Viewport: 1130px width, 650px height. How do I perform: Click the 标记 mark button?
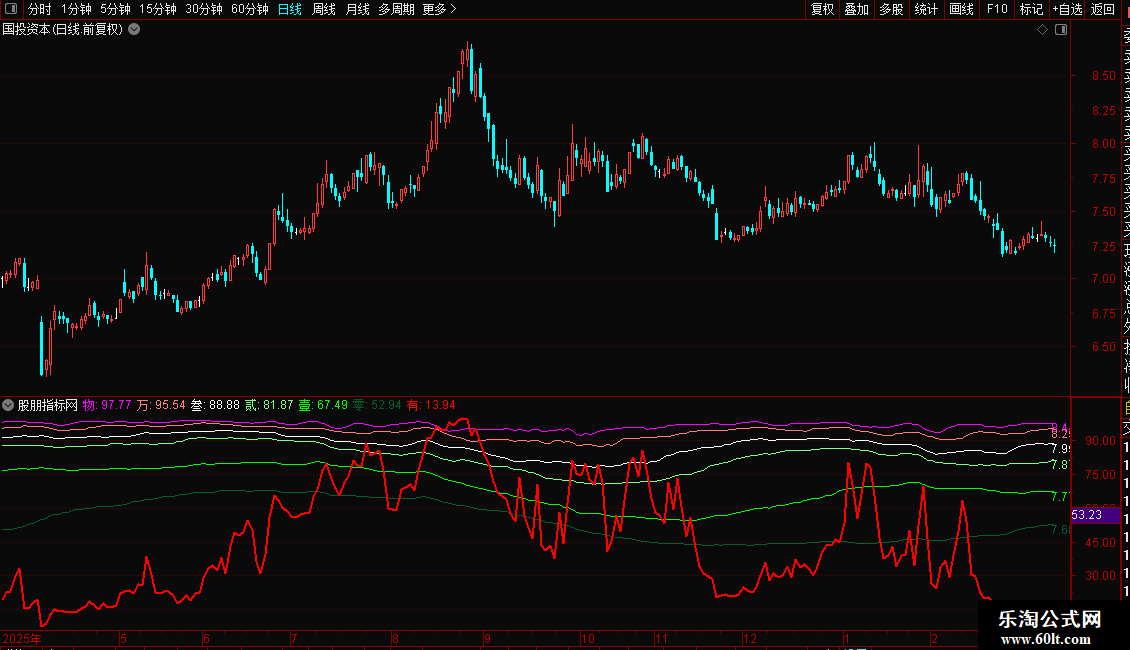1031,9
